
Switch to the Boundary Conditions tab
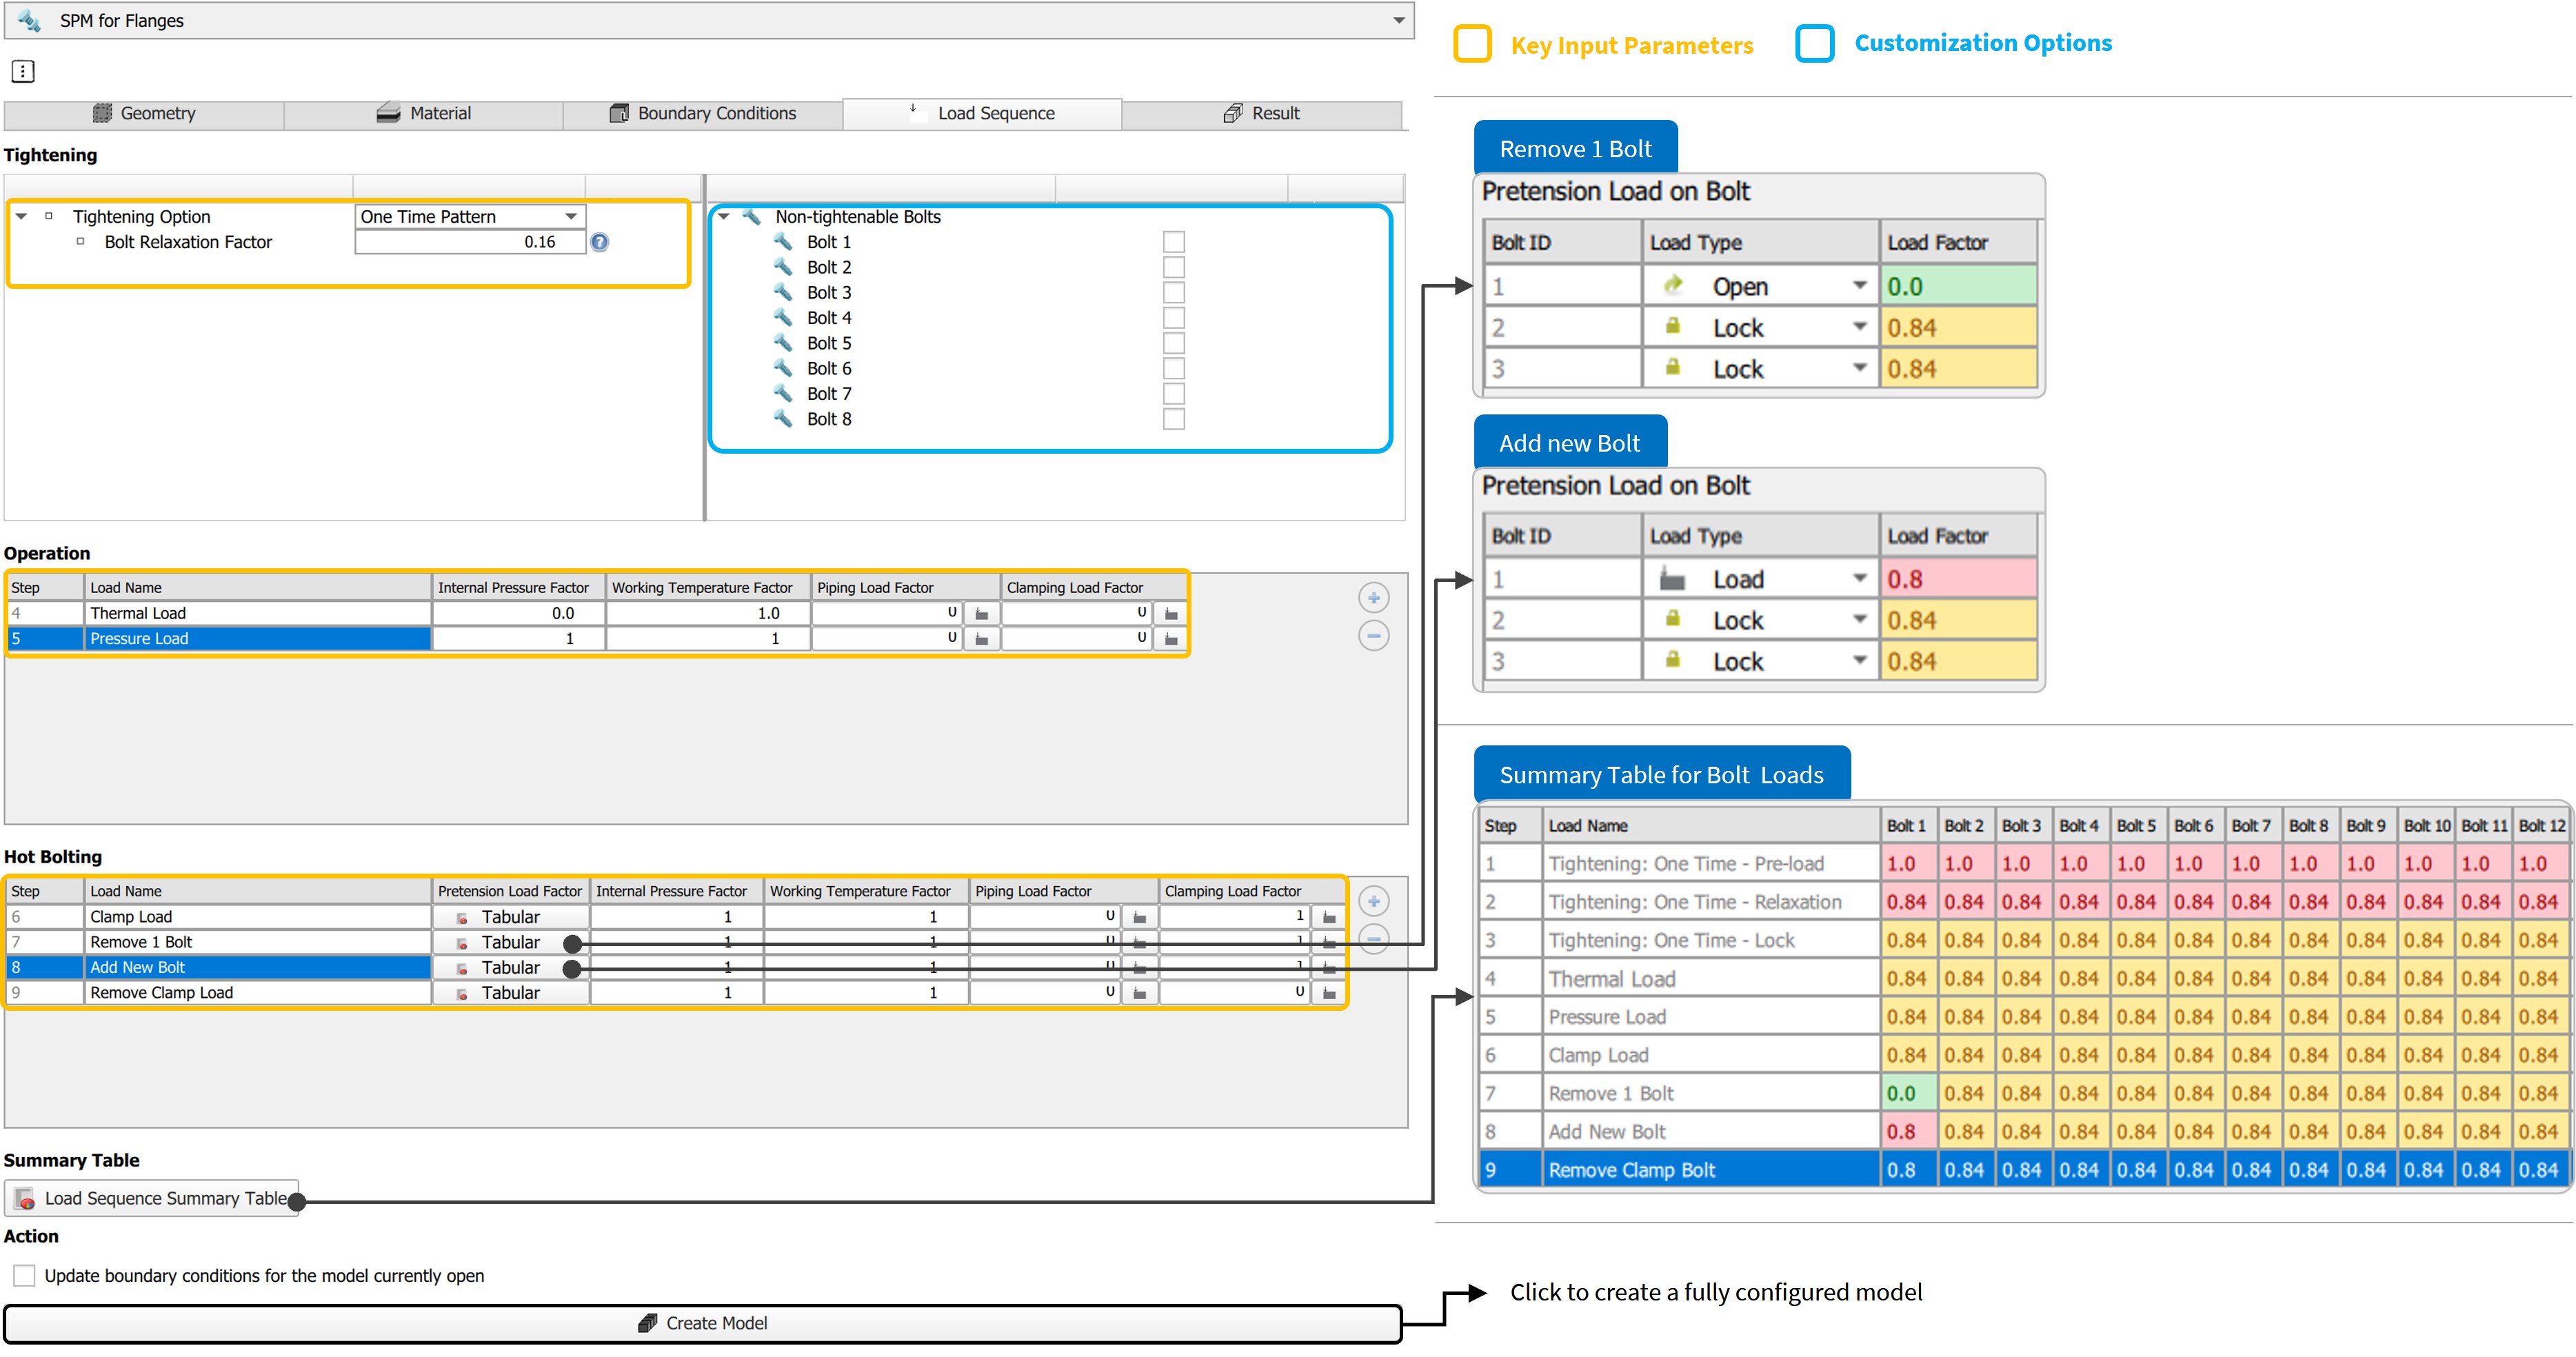702,114
